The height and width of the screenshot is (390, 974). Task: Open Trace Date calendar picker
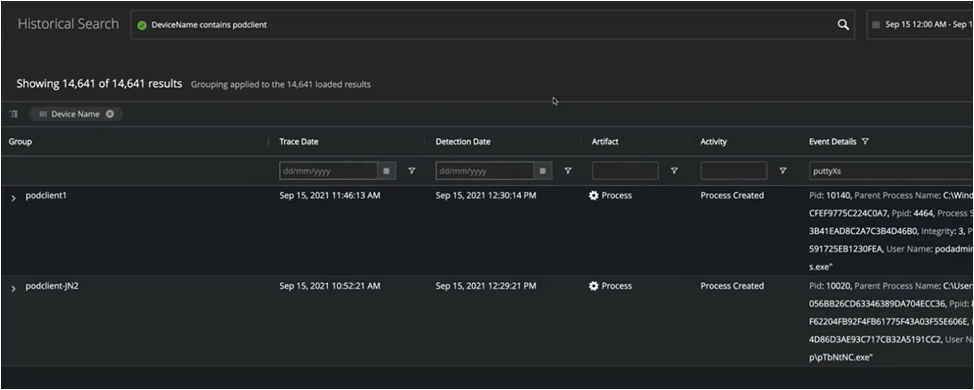click(386, 171)
